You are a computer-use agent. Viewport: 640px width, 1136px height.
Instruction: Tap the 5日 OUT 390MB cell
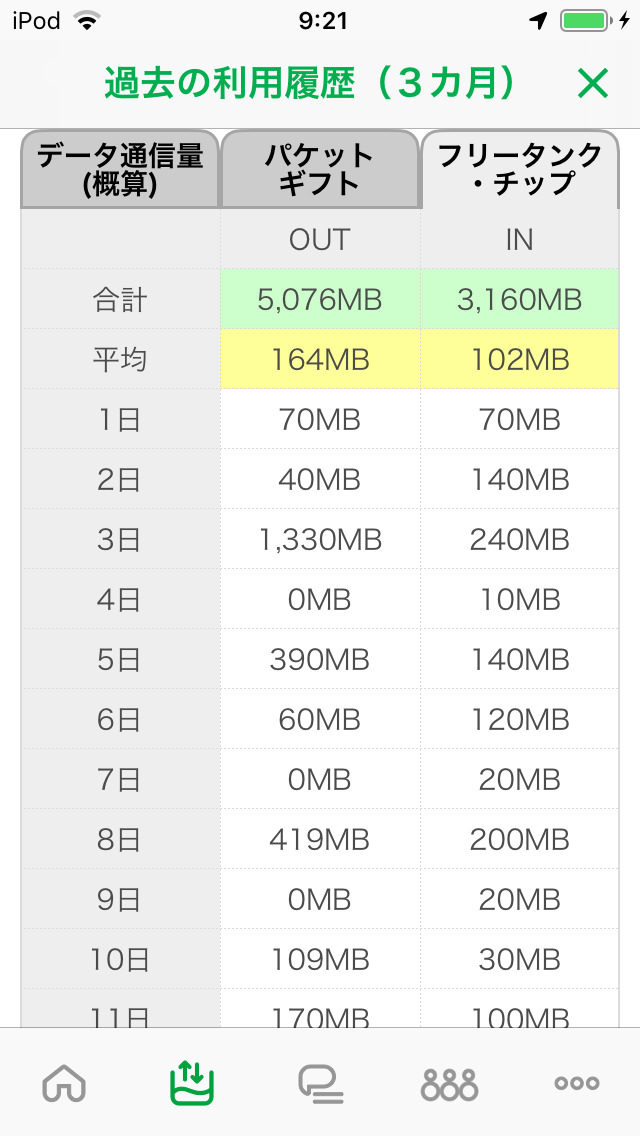tap(320, 659)
